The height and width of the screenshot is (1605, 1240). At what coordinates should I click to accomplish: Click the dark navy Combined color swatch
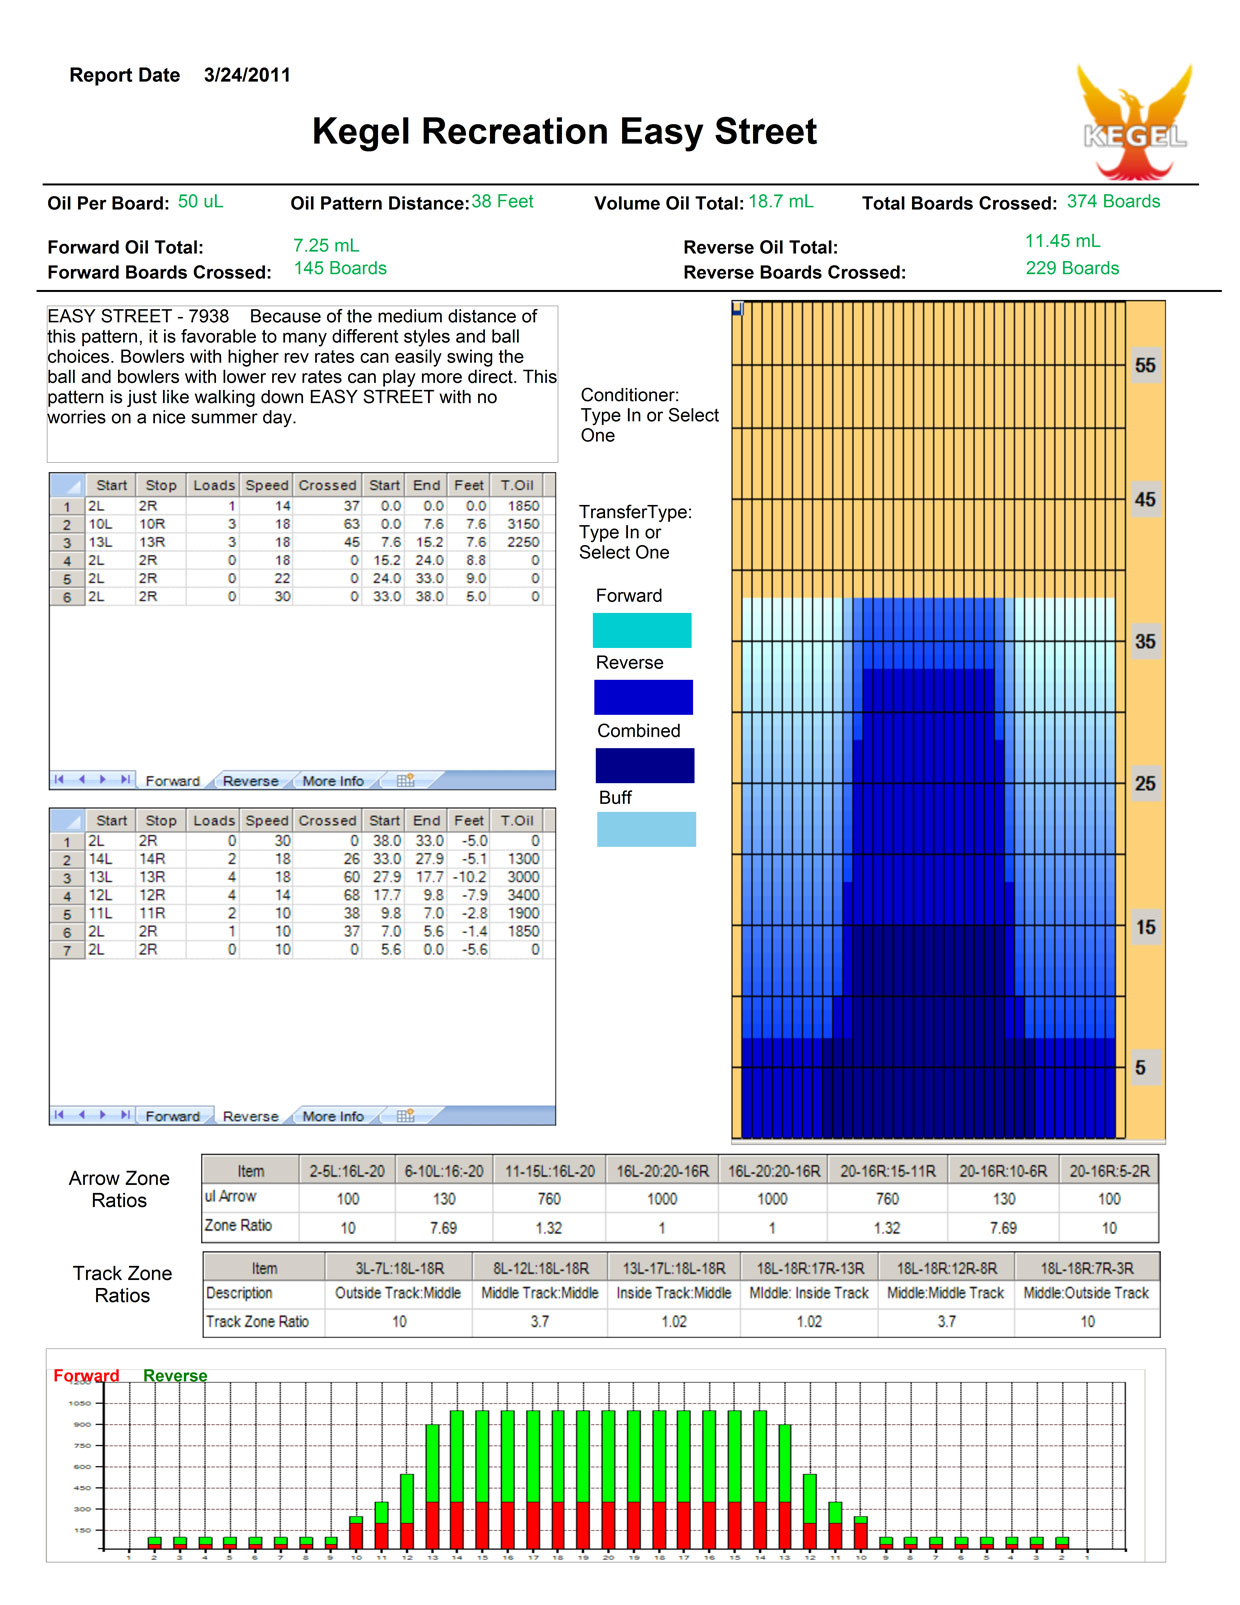point(644,765)
